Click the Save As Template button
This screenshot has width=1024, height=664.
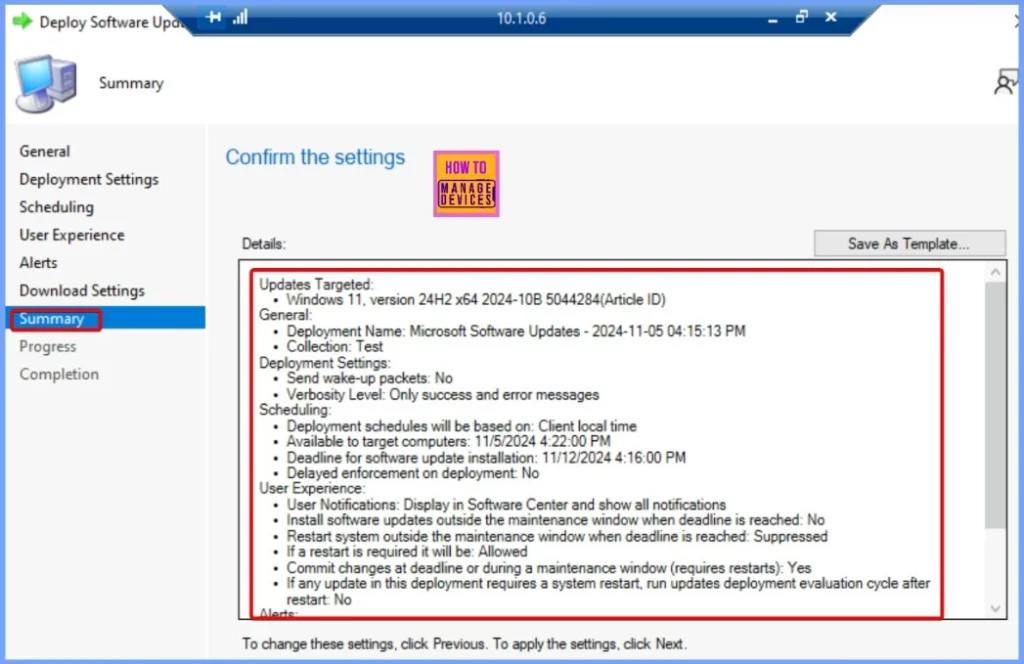click(909, 244)
